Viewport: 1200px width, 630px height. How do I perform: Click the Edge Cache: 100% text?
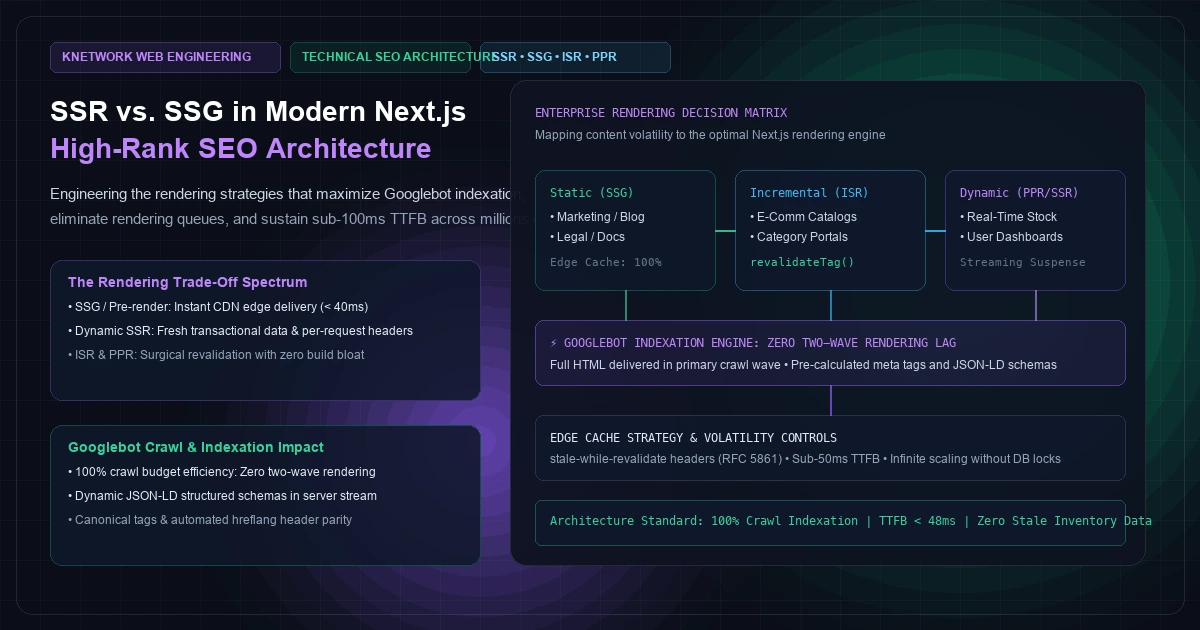[606, 262]
